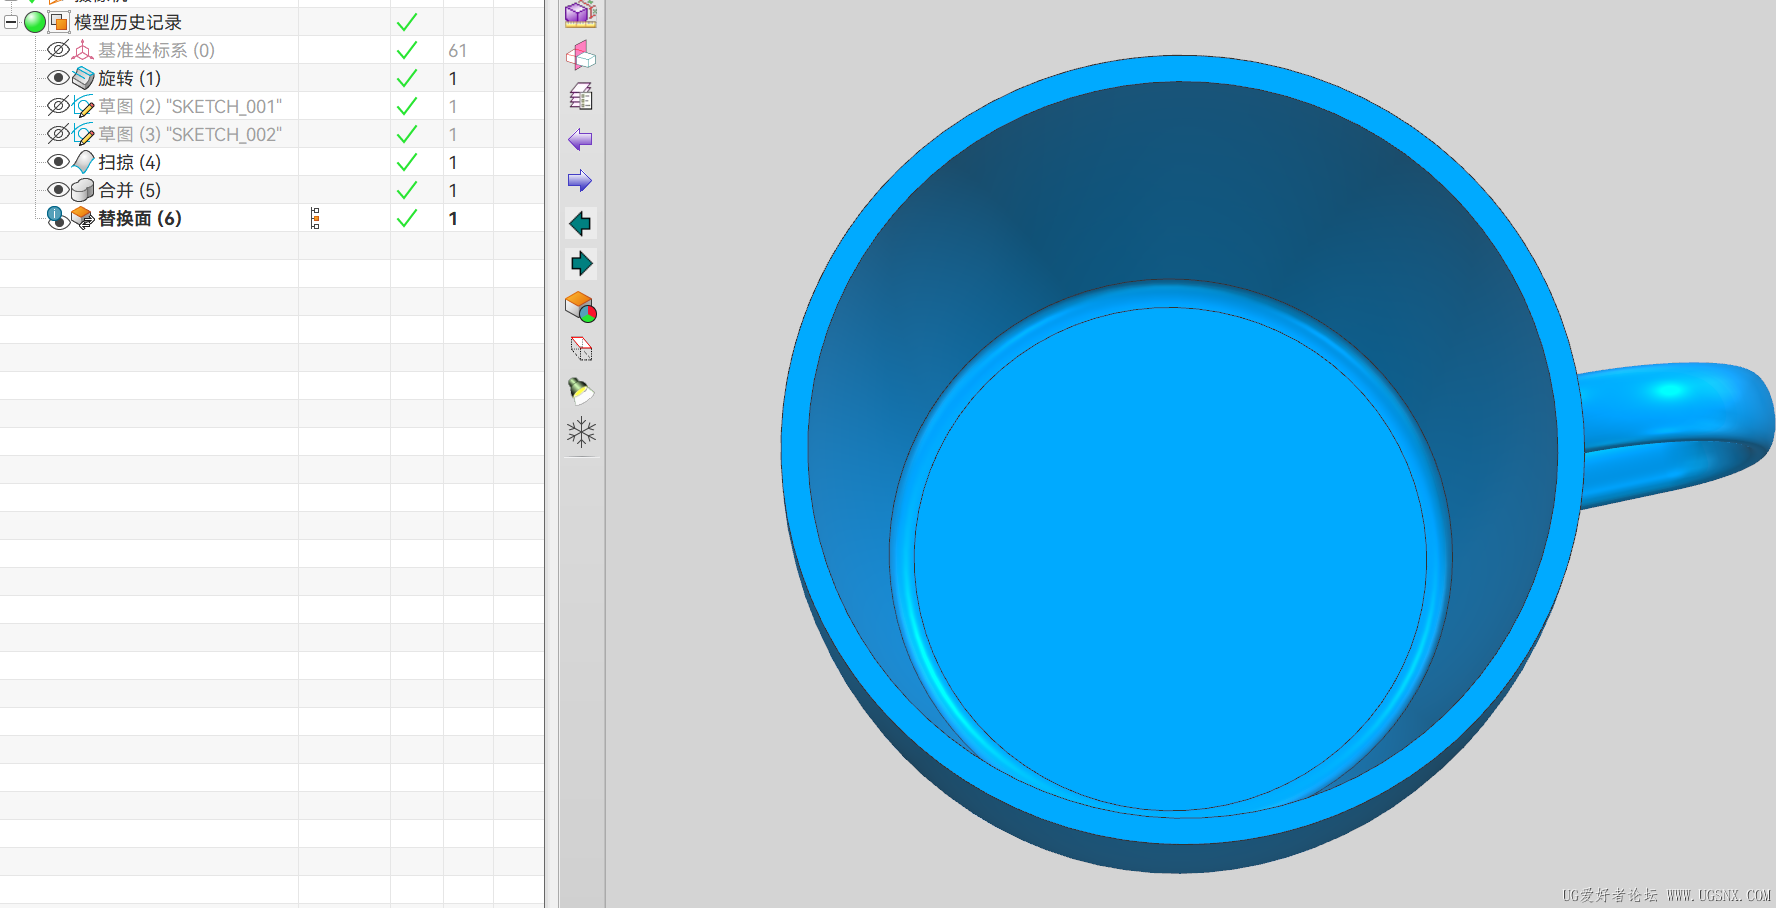The image size is (1776, 908).
Task: Select 草图 (3) SKETCH_002 tree entry
Action: coord(189,134)
